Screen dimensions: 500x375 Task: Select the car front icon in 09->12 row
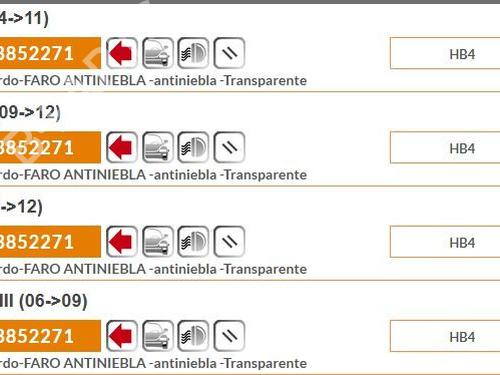click(158, 147)
